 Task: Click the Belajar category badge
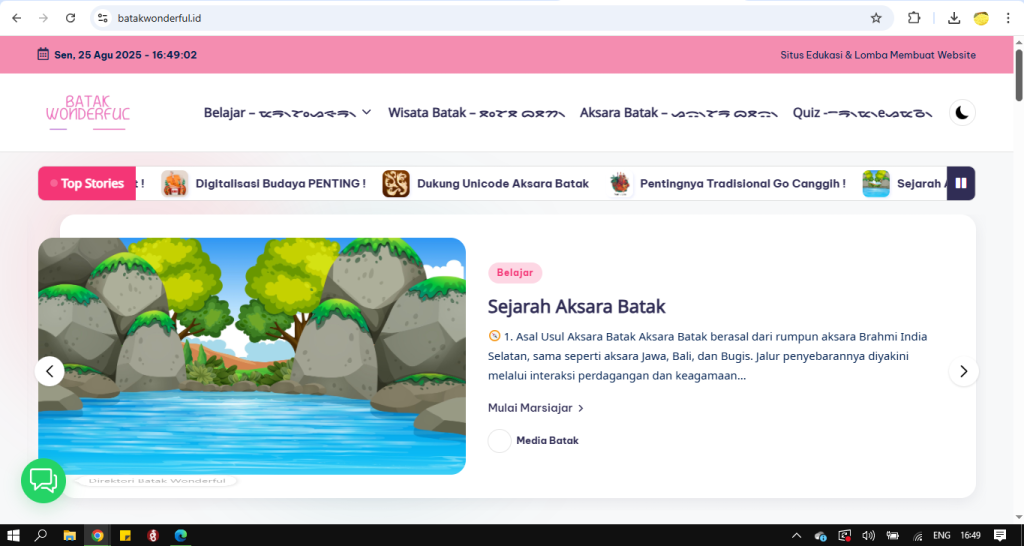(515, 273)
